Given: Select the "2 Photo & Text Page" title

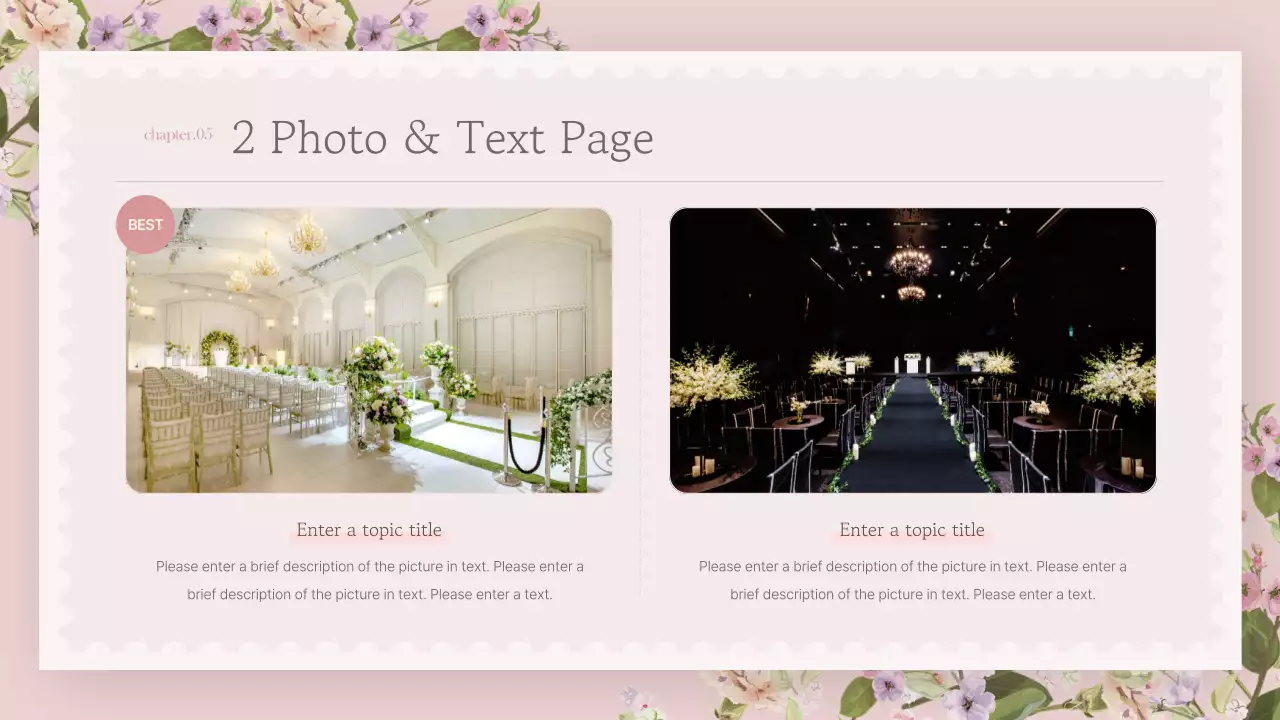Looking at the screenshot, I should (x=442, y=138).
